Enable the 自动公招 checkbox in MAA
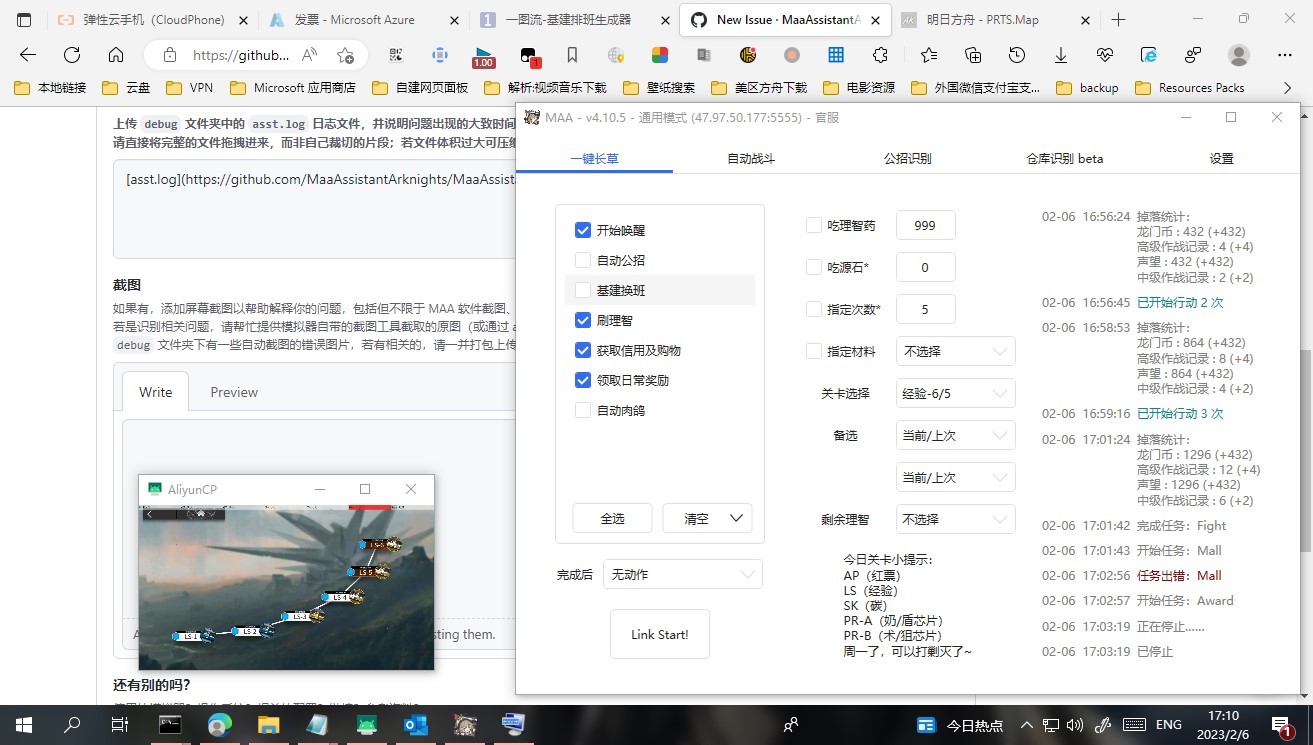Image resolution: width=1313 pixels, height=745 pixels. point(583,258)
